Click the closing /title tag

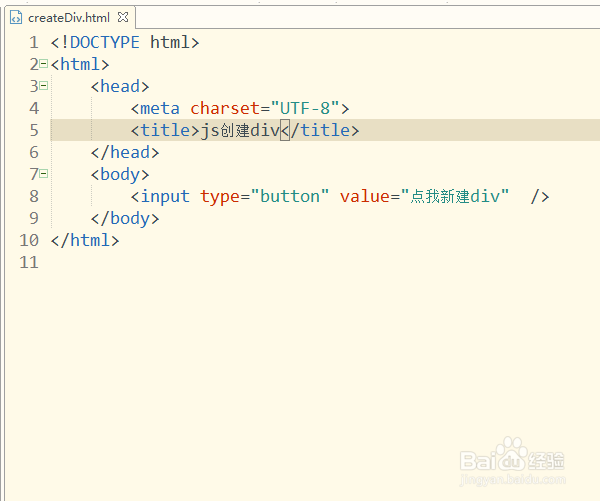[320, 130]
